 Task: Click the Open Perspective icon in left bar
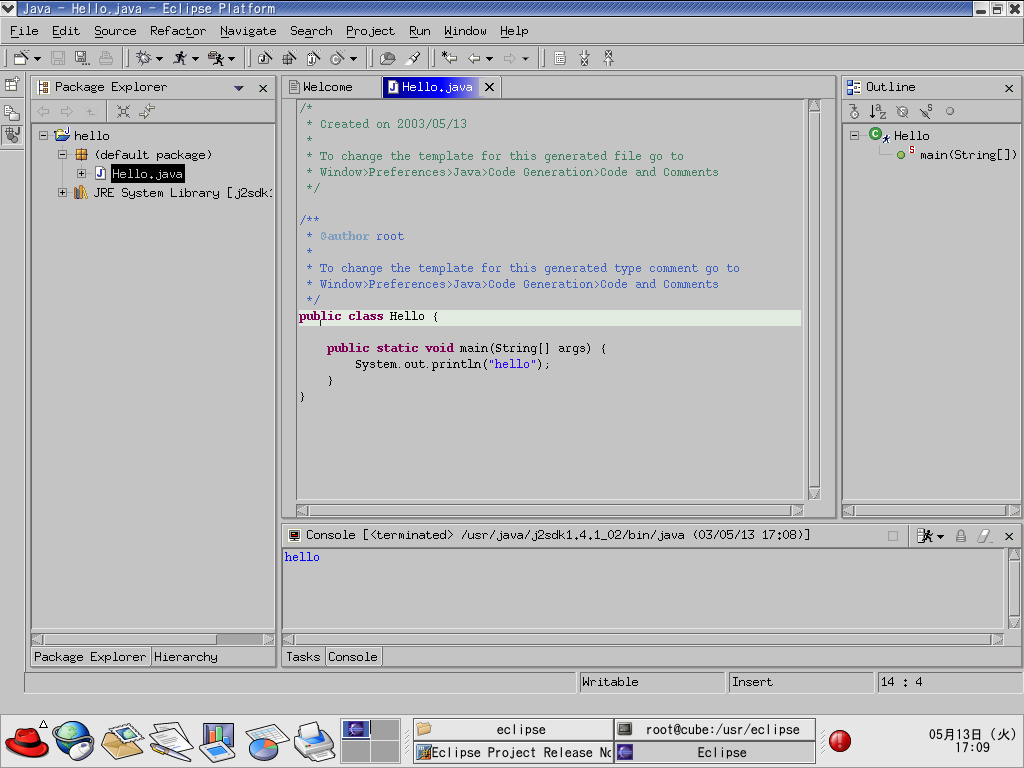pyautogui.click(x=12, y=84)
